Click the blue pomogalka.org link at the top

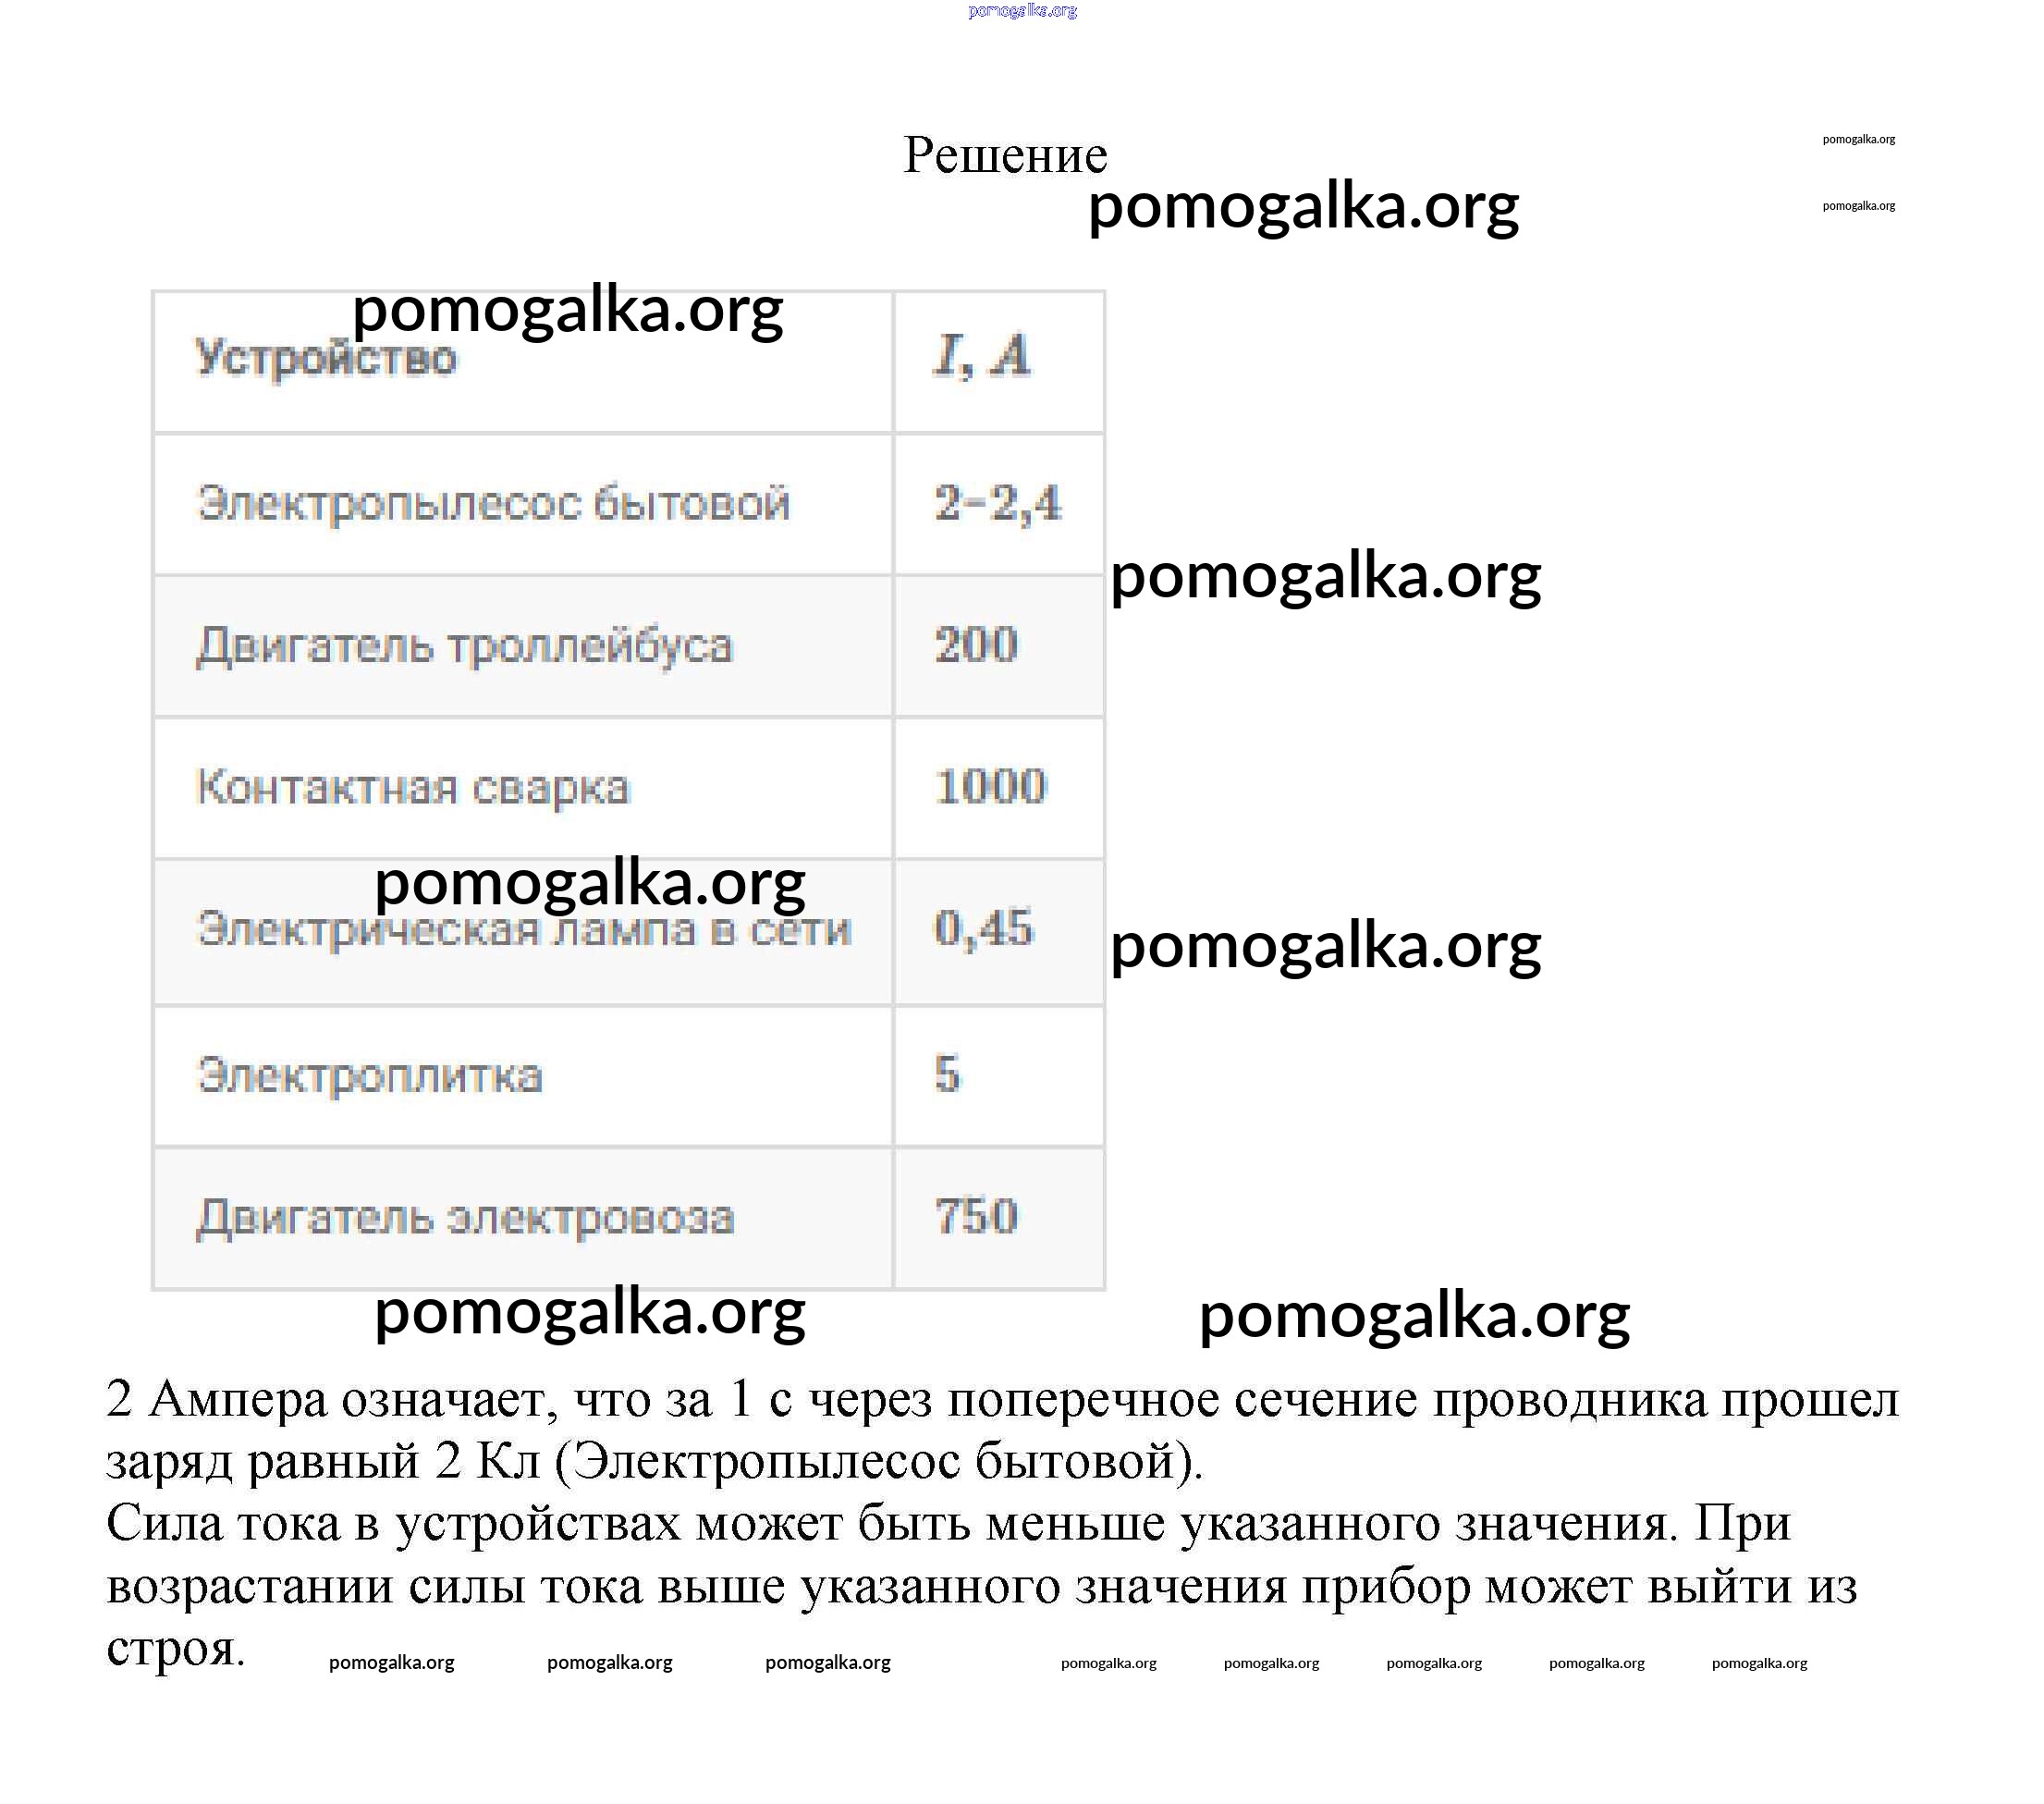1022,11
